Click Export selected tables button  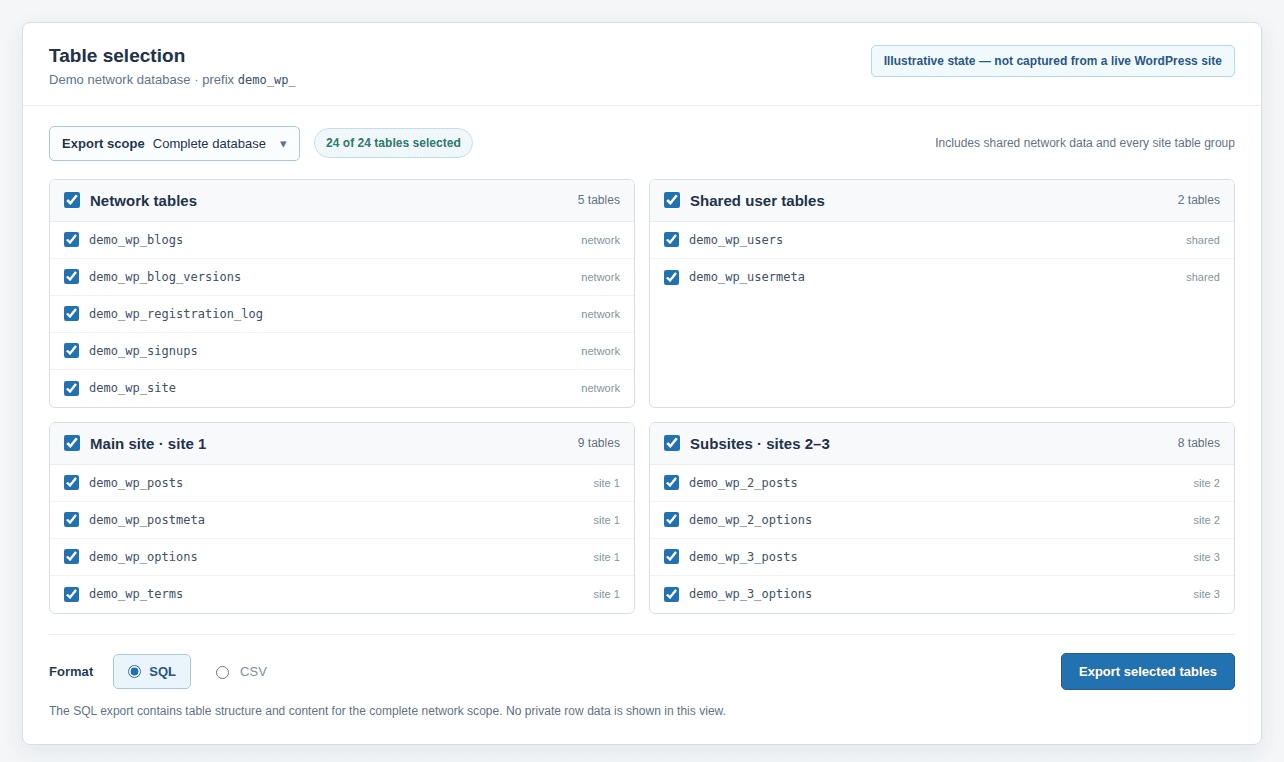tap(1148, 672)
